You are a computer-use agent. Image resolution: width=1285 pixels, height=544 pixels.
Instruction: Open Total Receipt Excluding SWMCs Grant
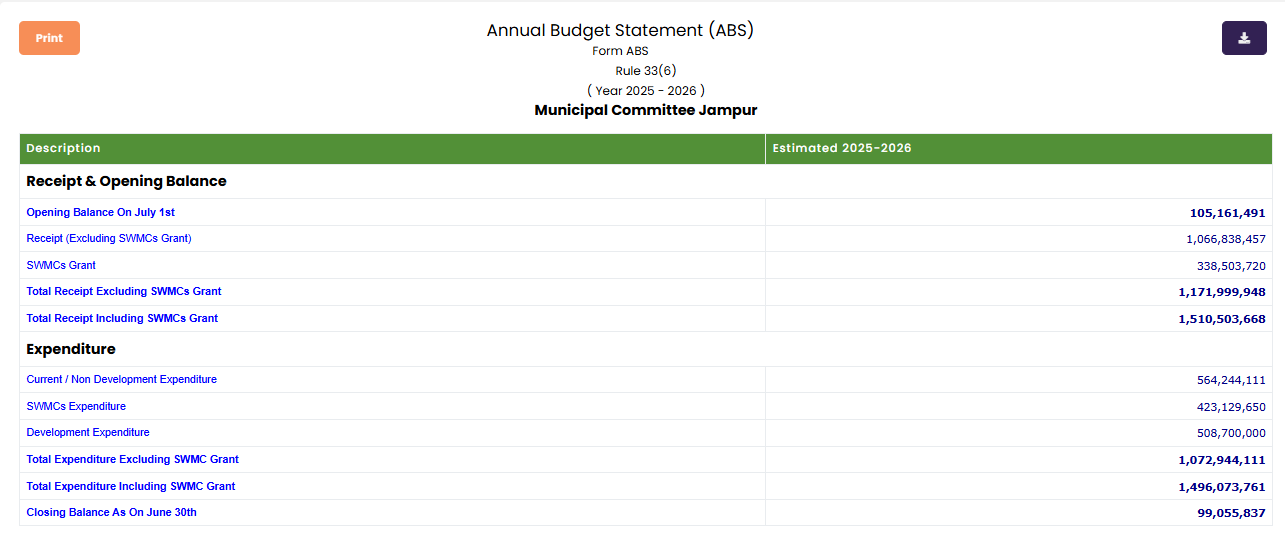(124, 291)
